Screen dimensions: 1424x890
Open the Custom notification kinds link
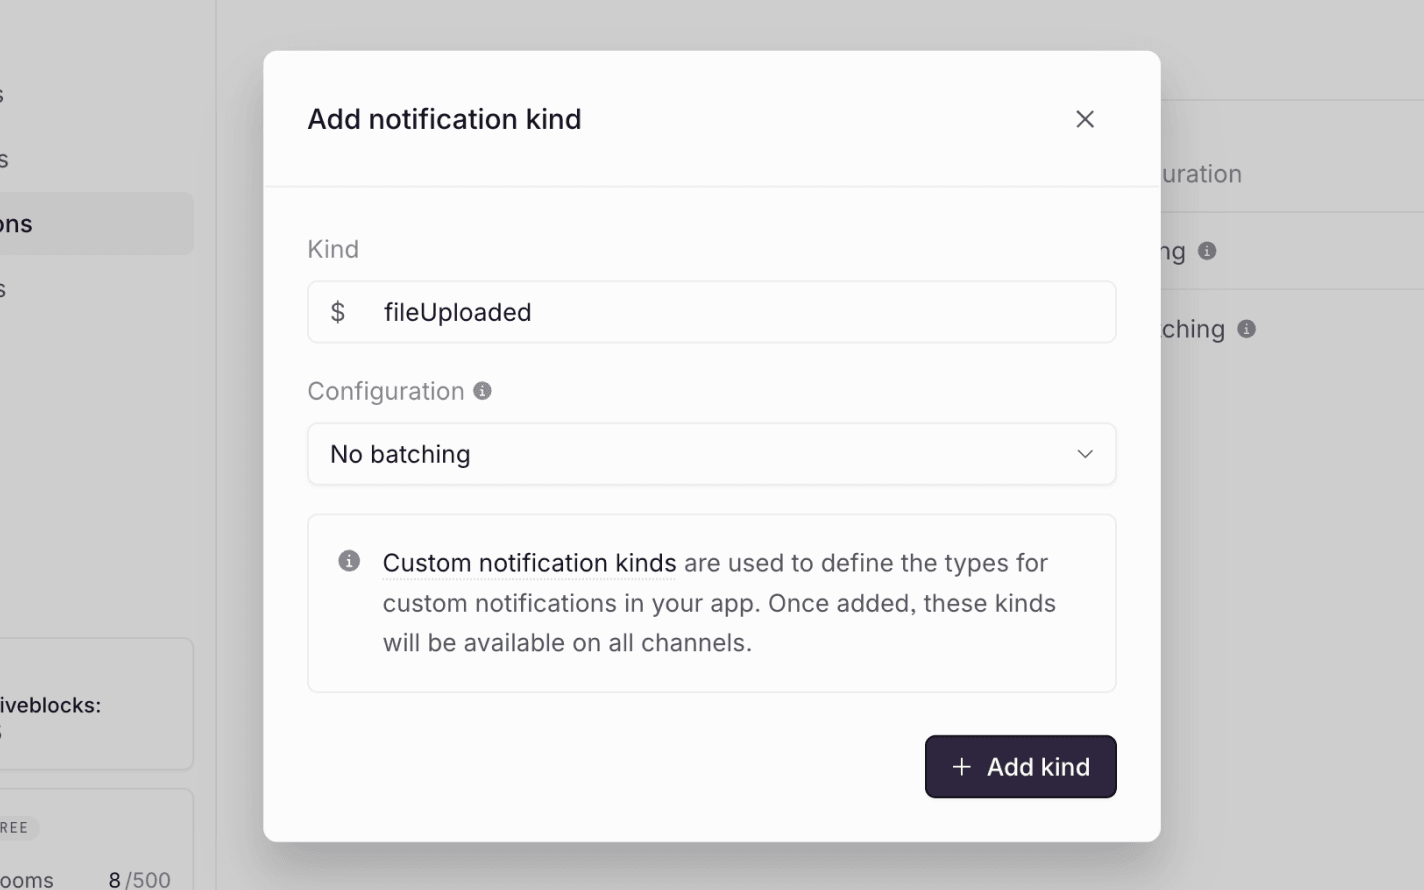529,562
